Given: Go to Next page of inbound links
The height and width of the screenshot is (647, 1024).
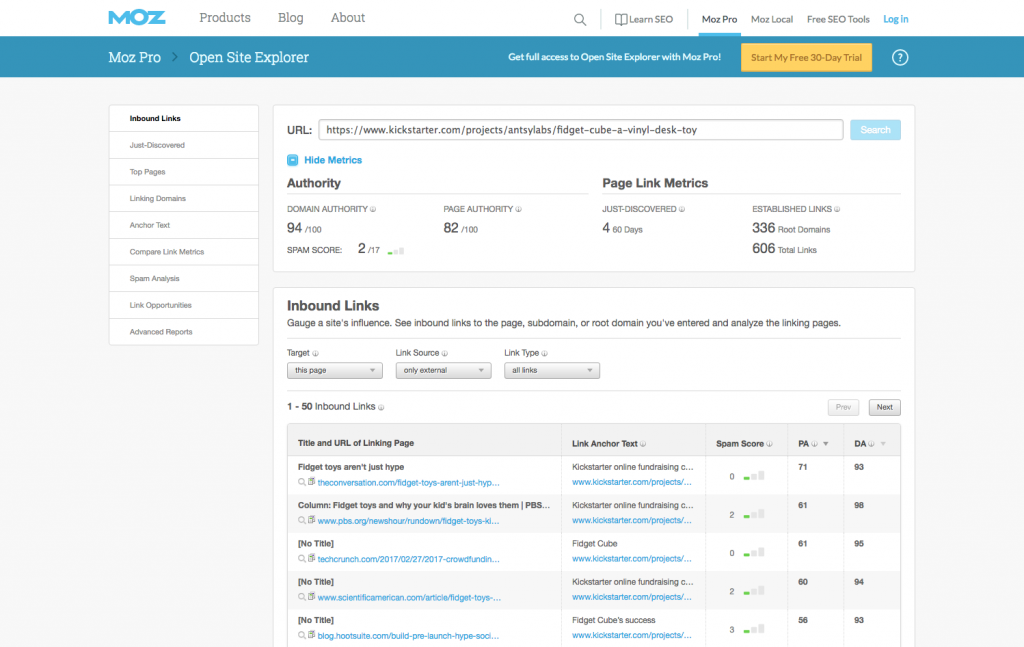Looking at the screenshot, I should [x=884, y=407].
